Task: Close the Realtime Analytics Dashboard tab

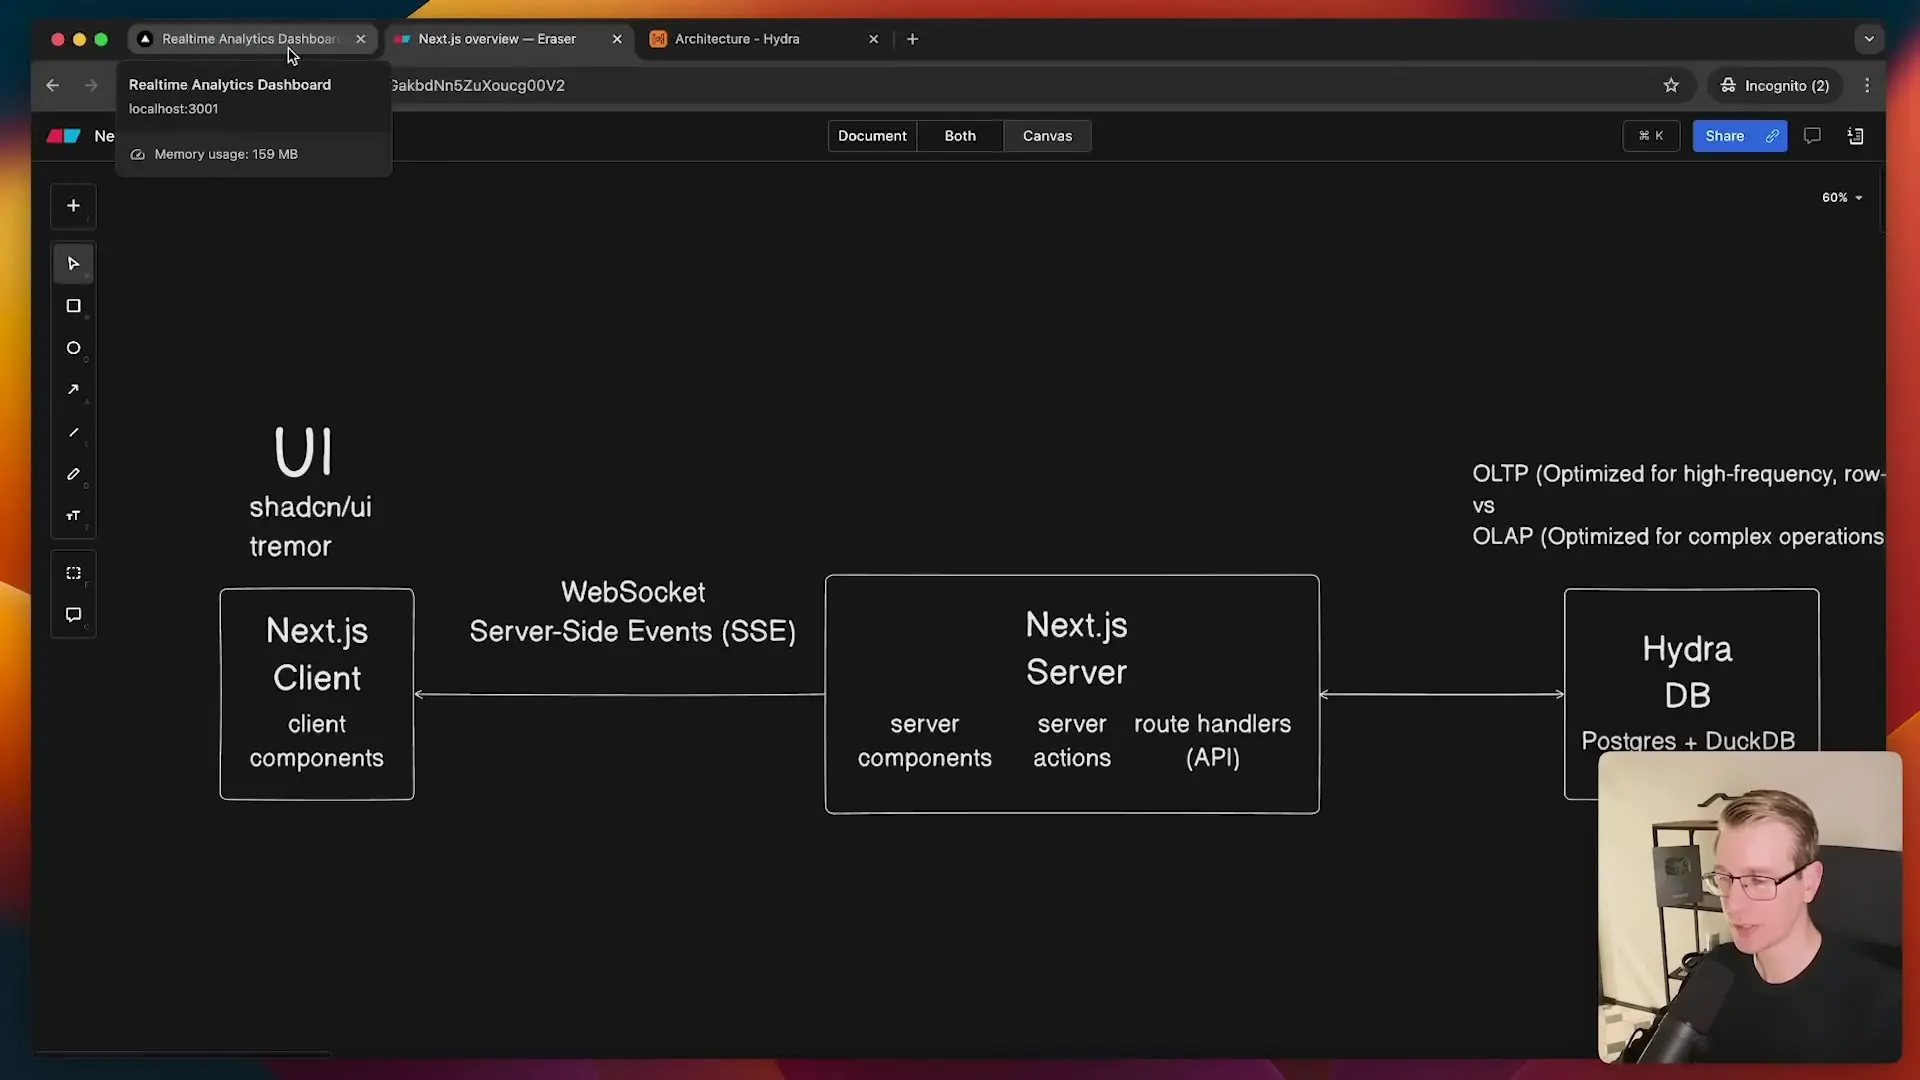Action: pos(361,39)
